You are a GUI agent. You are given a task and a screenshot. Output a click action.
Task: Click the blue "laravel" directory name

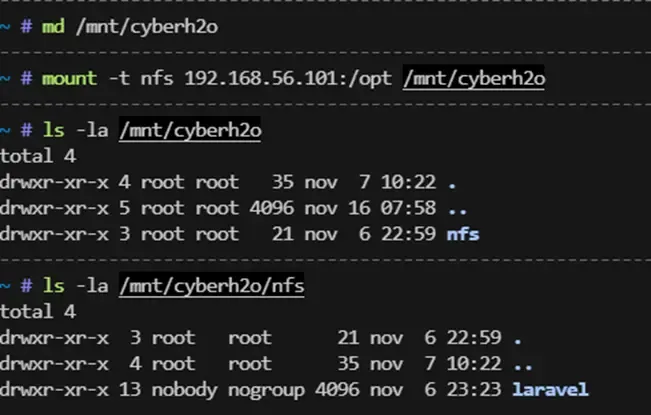[x=549, y=389]
